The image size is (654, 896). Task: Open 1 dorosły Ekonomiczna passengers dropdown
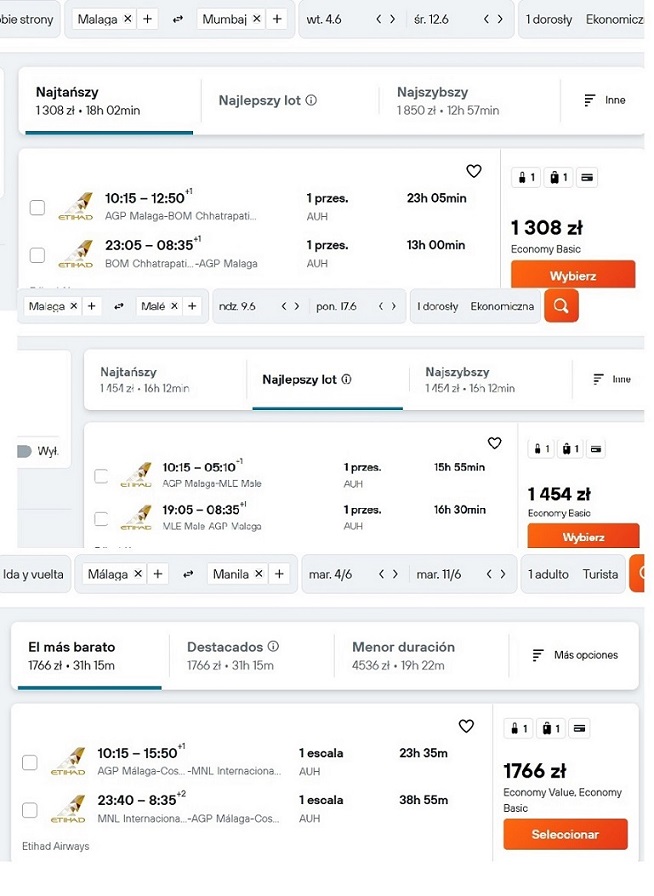pos(476,306)
